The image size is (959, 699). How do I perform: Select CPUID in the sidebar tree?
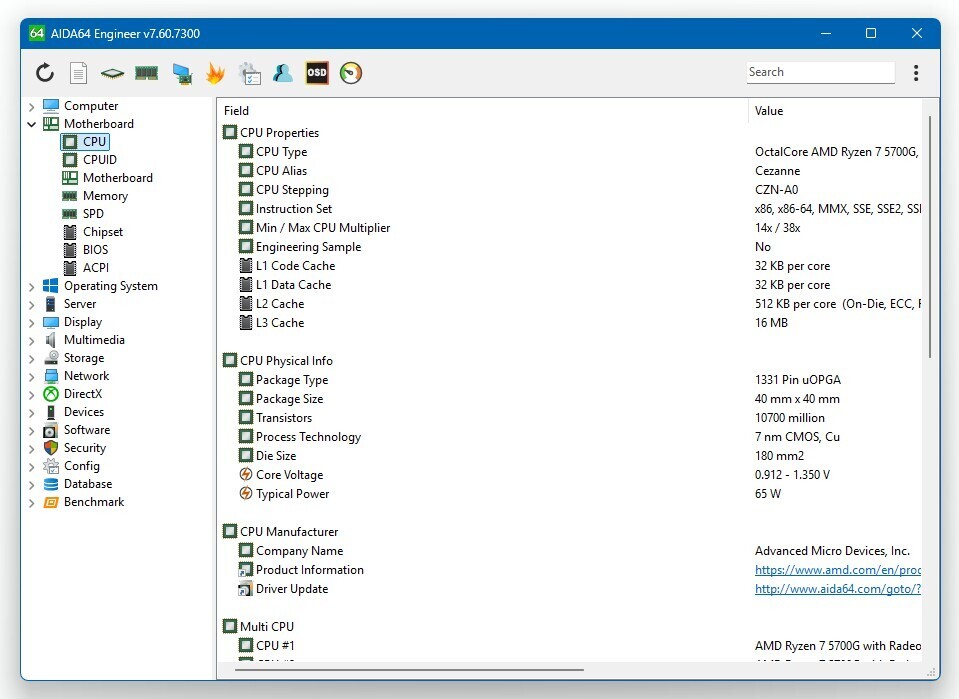99,160
